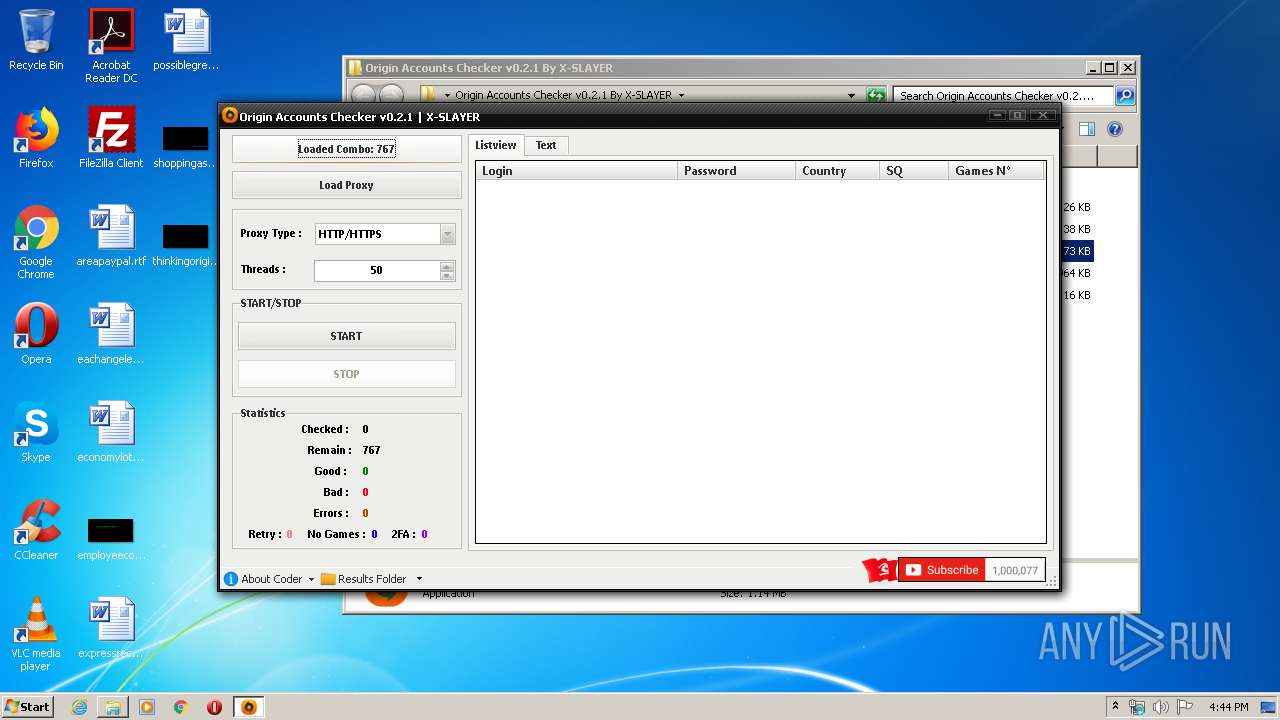
Task: Click the red X-SLAYER flag logo
Action: click(x=879, y=570)
